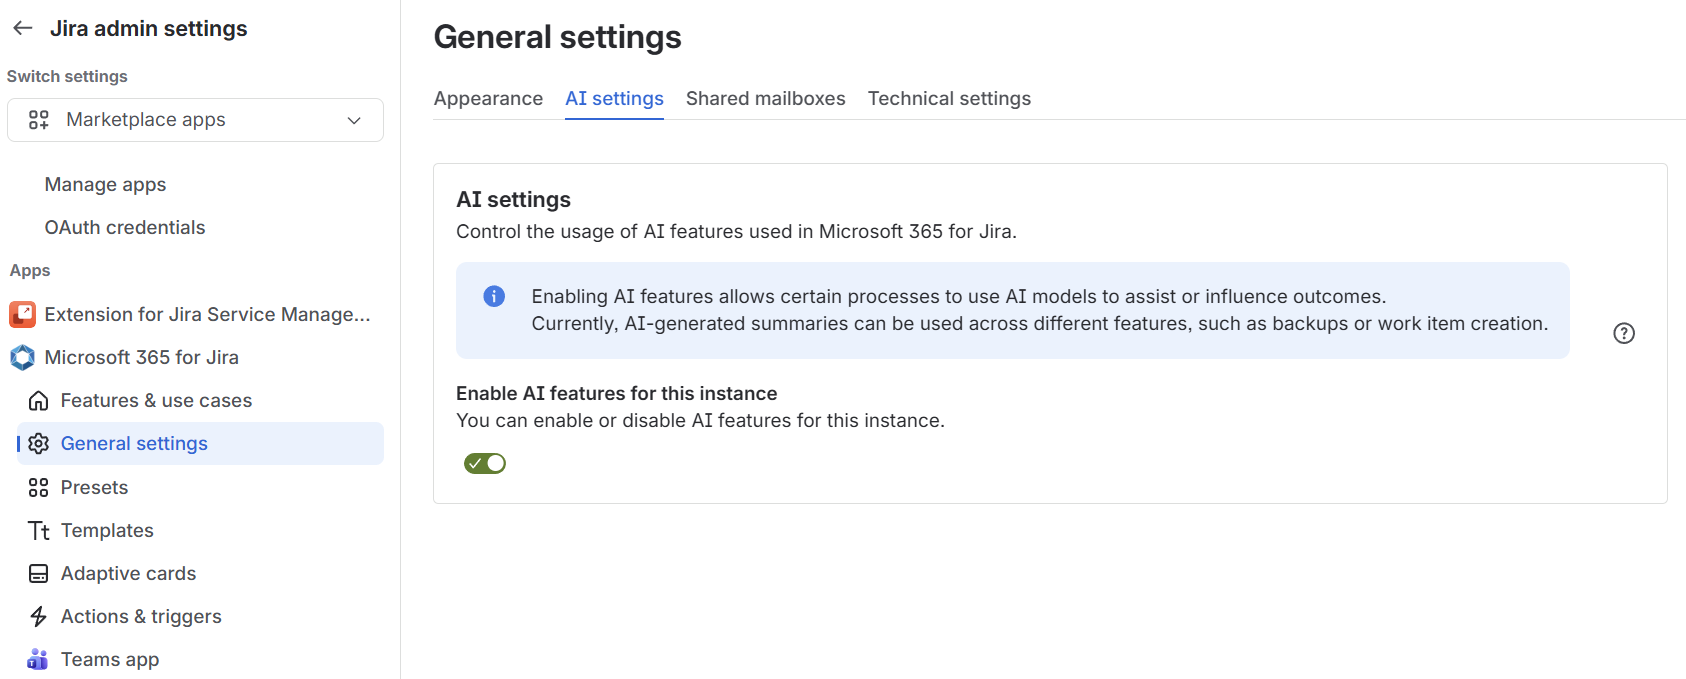Open the Manage apps link
1686x679 pixels.
105,184
